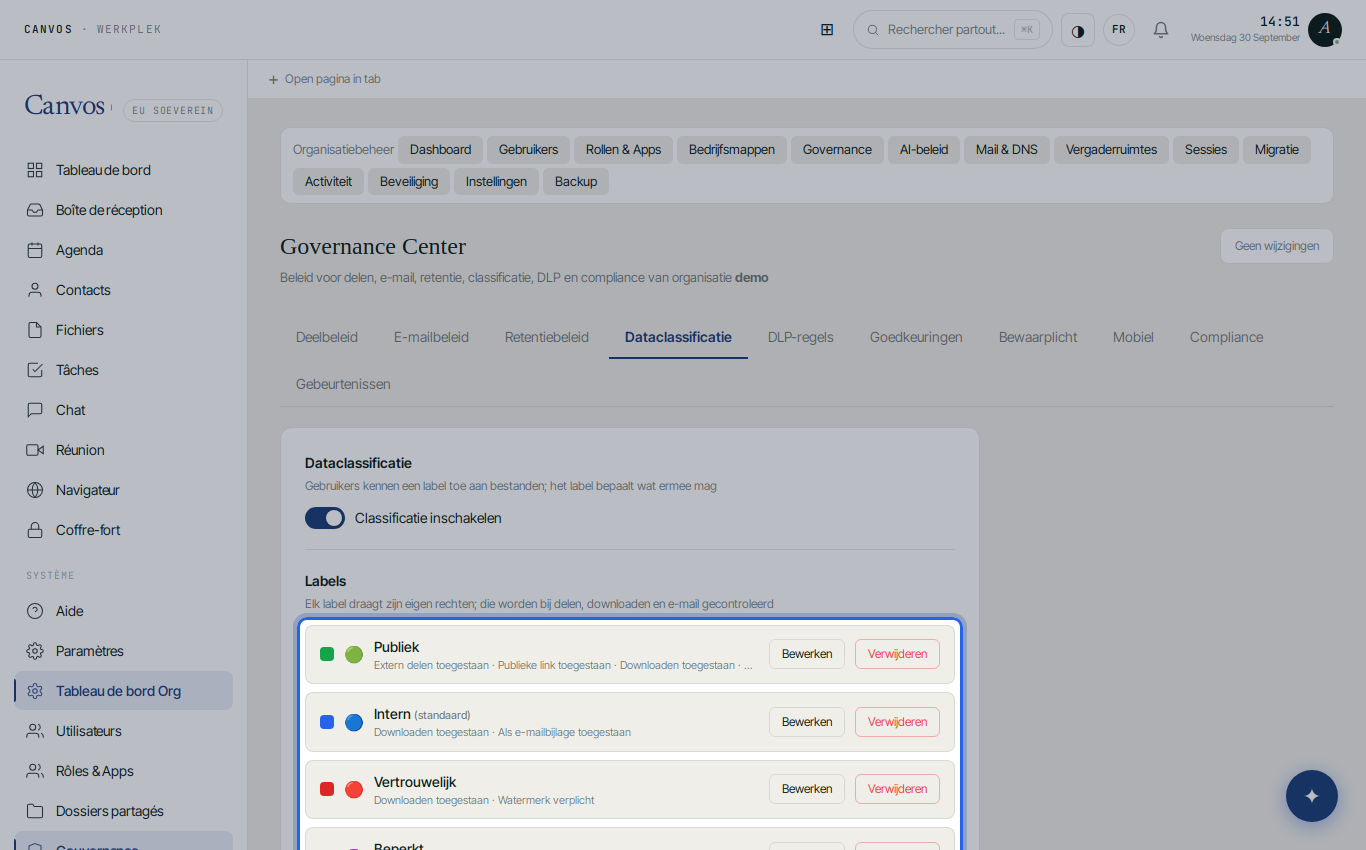
Task: Delete the Publiek label
Action: point(897,654)
